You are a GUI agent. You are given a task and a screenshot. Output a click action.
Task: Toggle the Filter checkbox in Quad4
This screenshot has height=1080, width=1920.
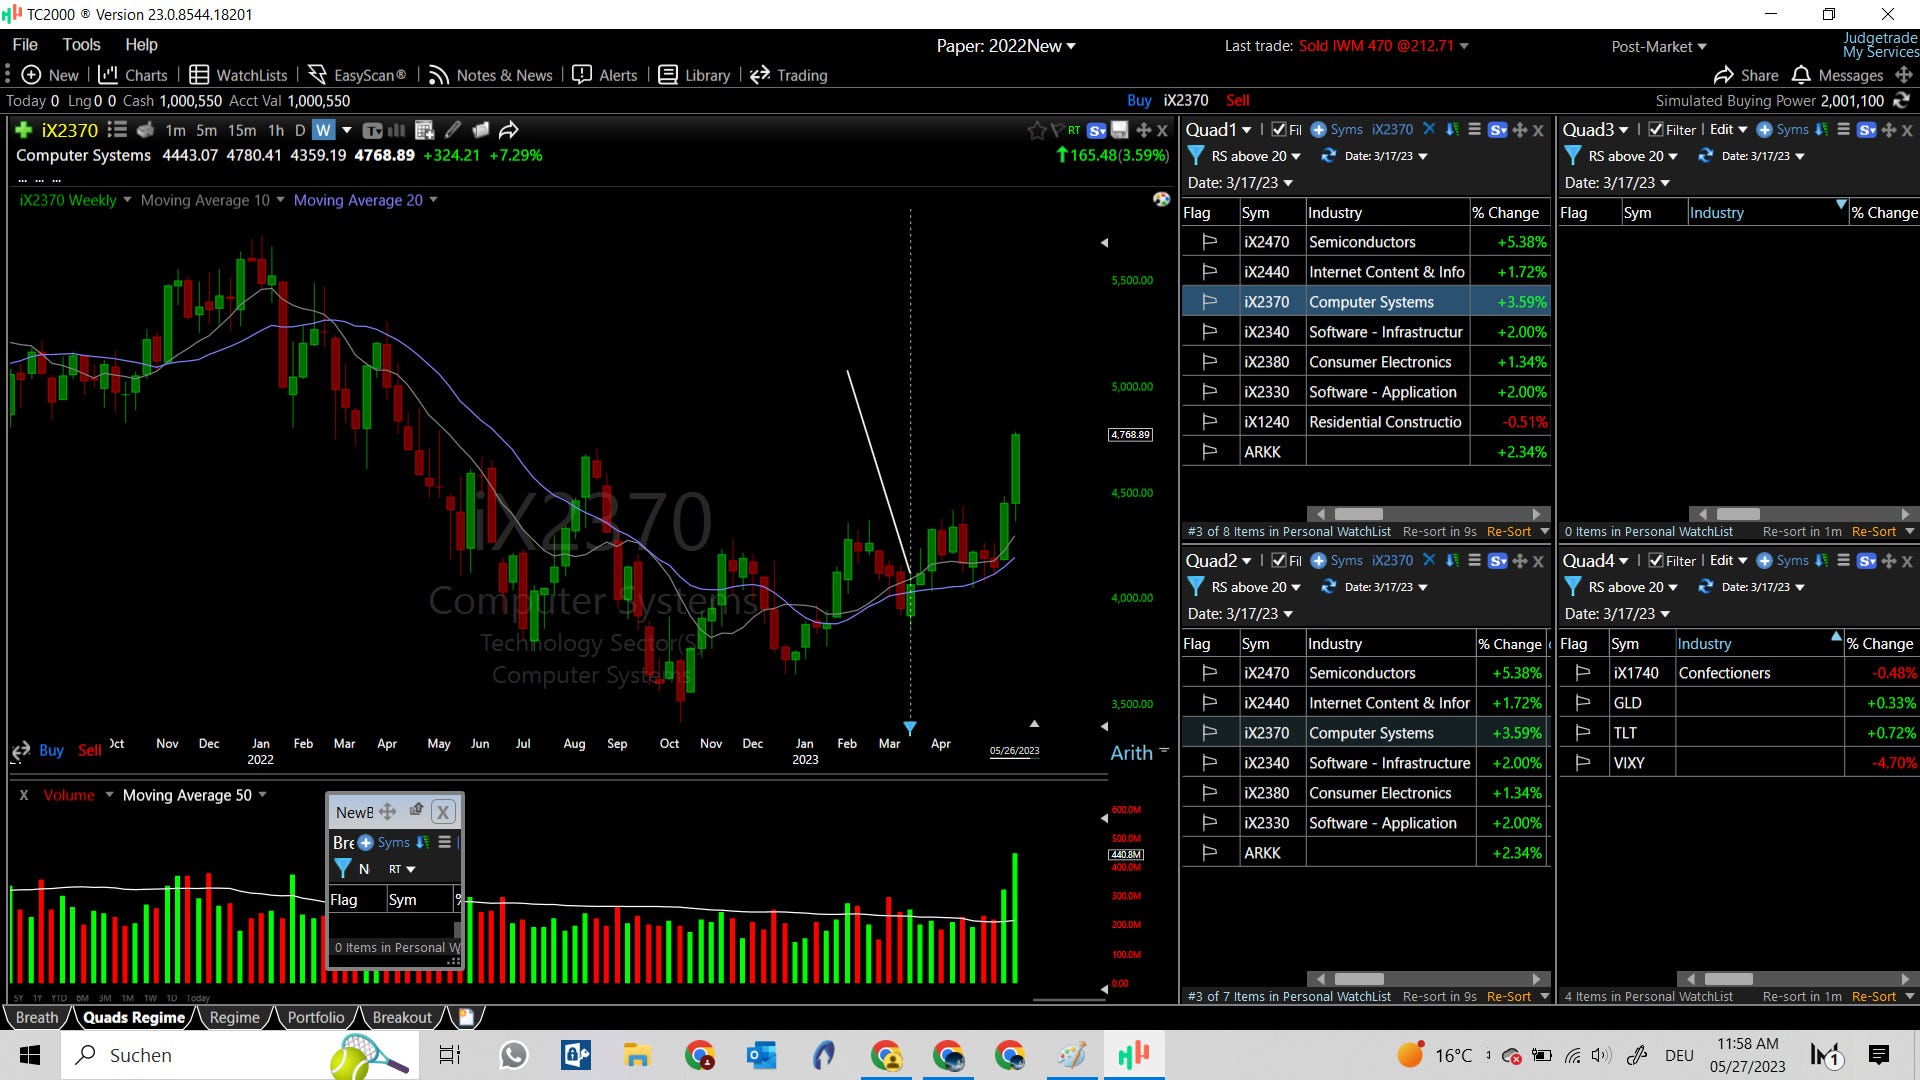click(1656, 561)
